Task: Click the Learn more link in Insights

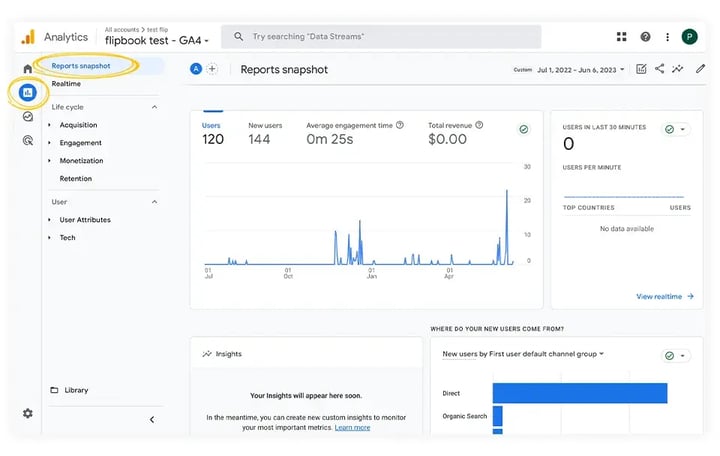Action: click(352, 428)
